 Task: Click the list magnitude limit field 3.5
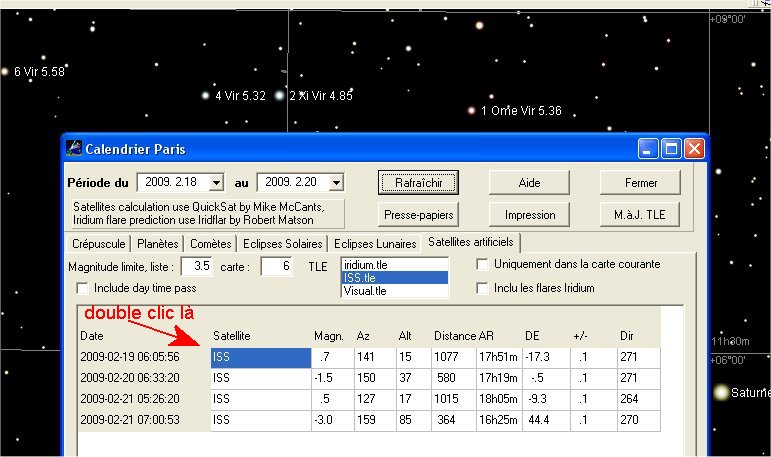click(197, 267)
